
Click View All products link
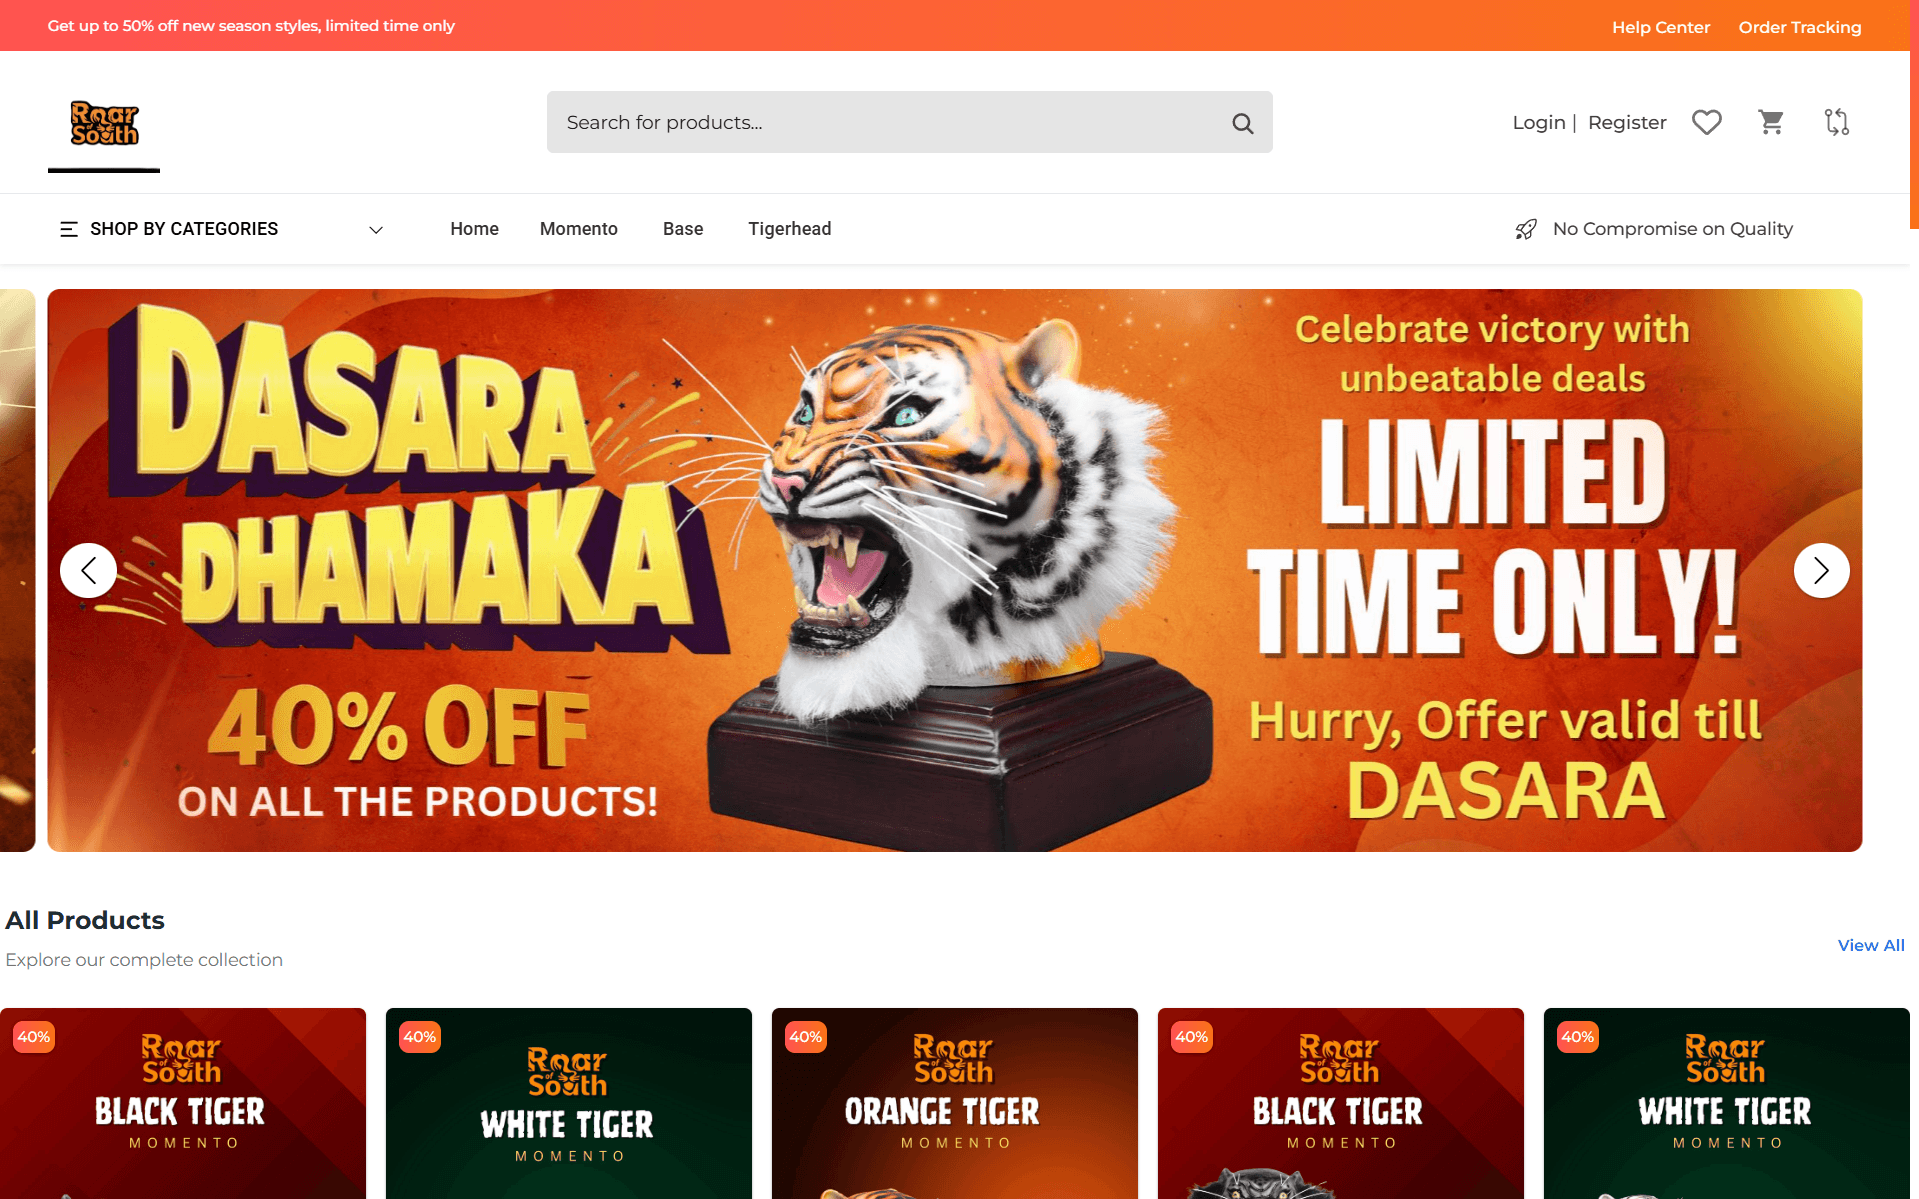point(1871,945)
